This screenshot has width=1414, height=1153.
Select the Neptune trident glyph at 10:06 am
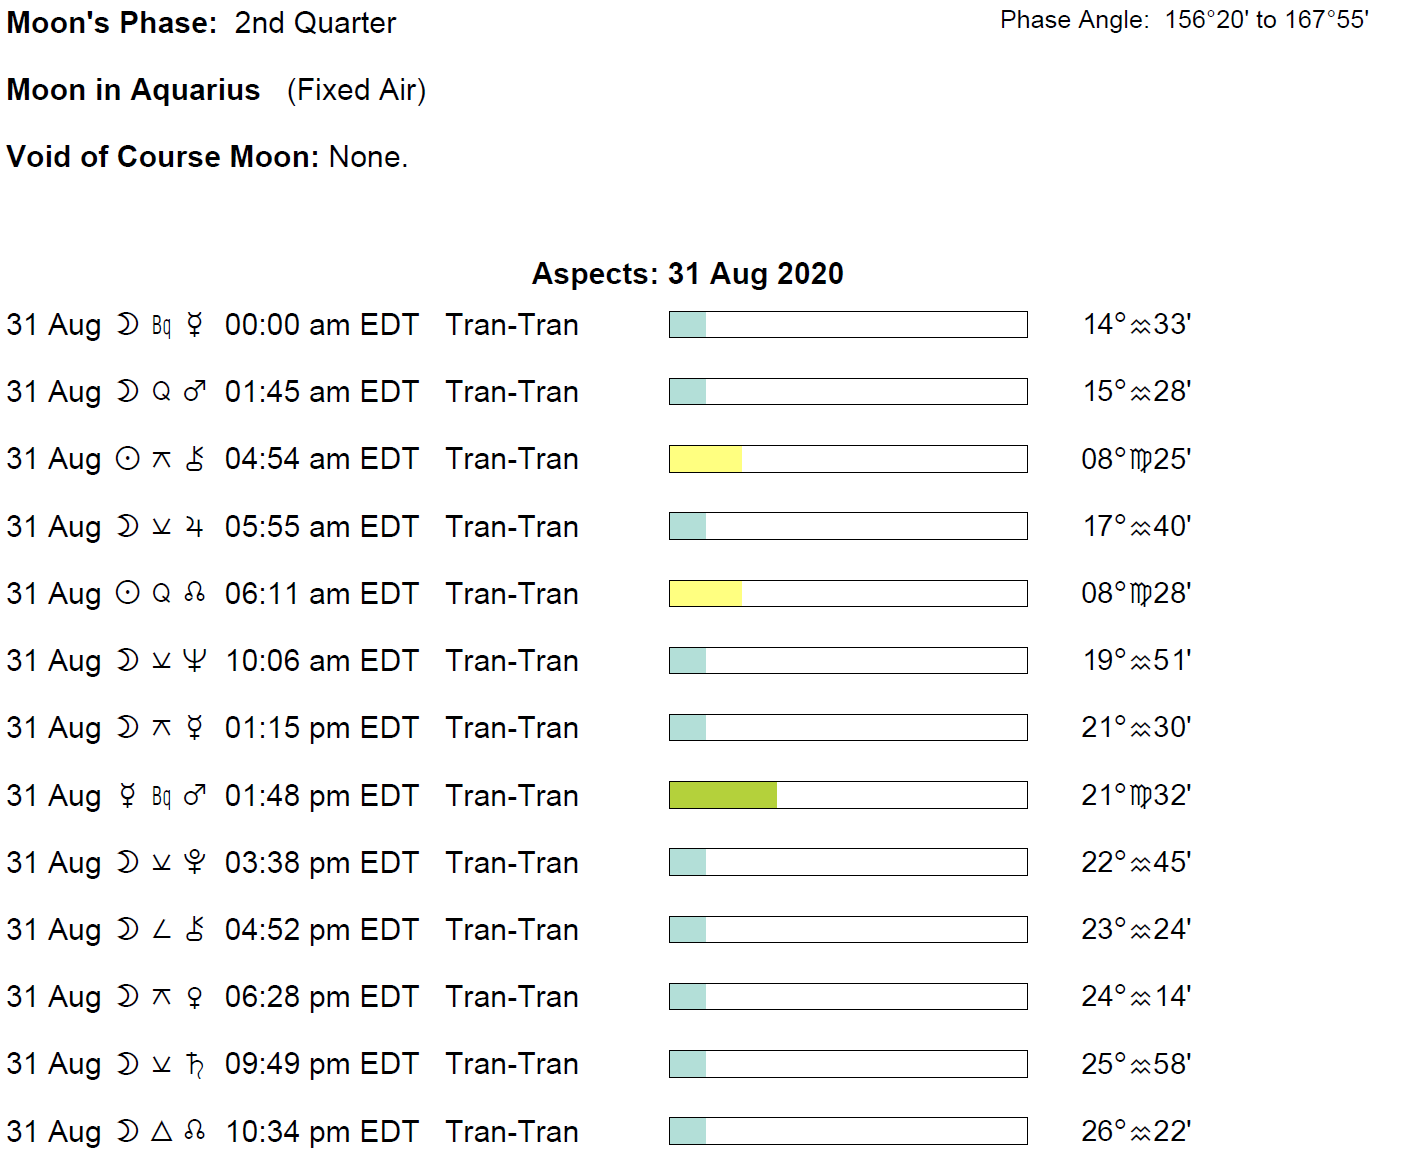[x=195, y=661]
